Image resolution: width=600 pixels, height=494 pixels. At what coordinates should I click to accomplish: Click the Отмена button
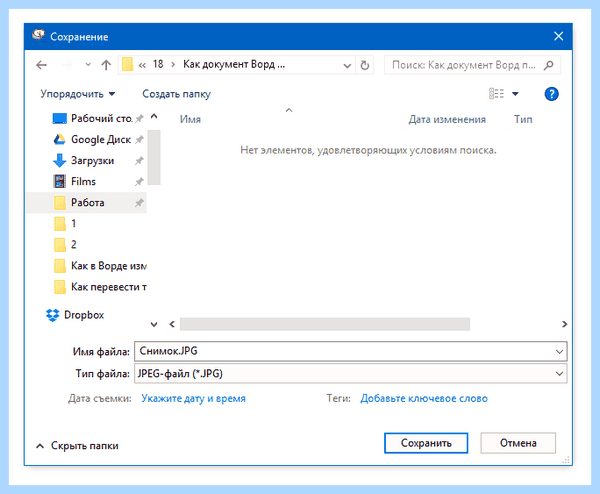pos(518,443)
